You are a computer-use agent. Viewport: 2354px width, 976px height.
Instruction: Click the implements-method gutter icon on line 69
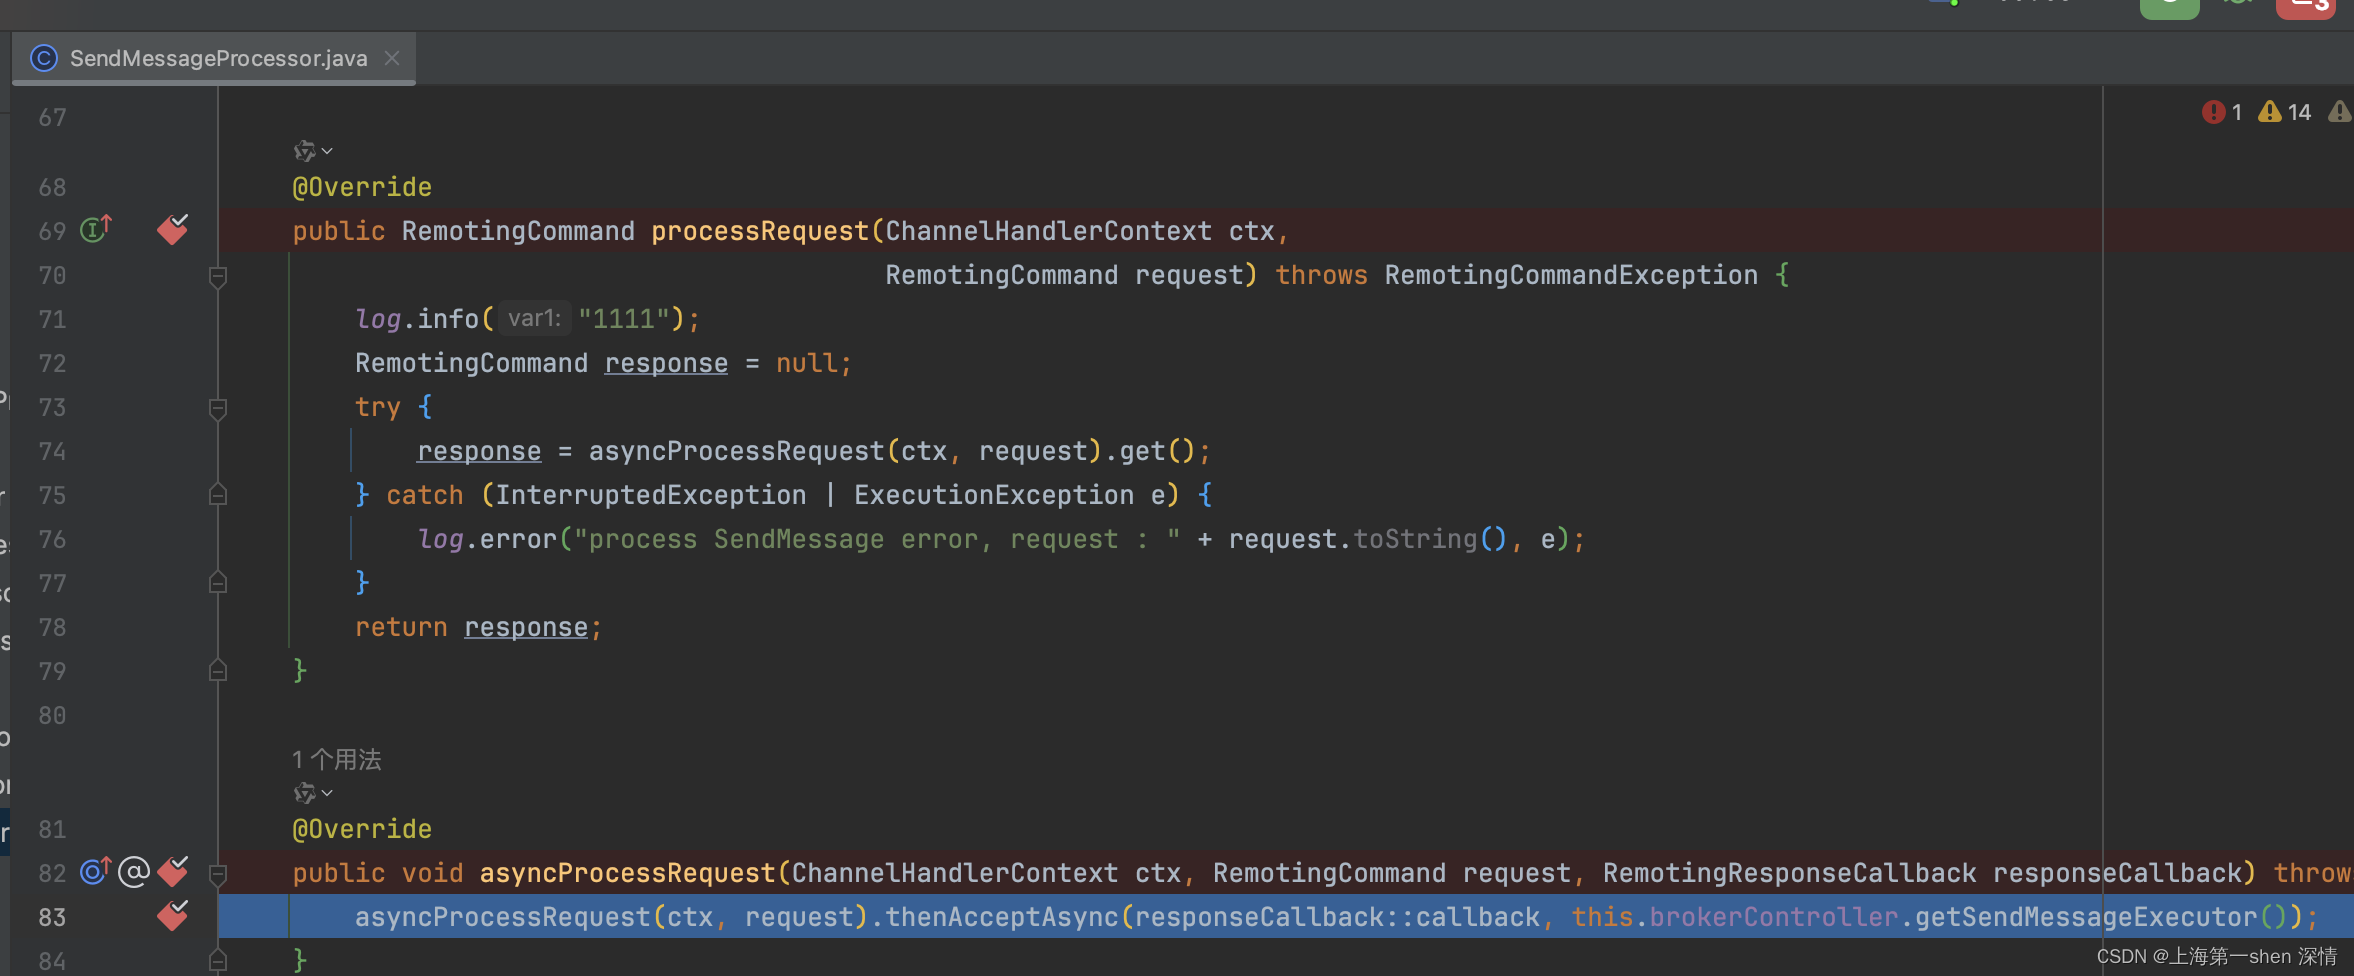[x=96, y=230]
